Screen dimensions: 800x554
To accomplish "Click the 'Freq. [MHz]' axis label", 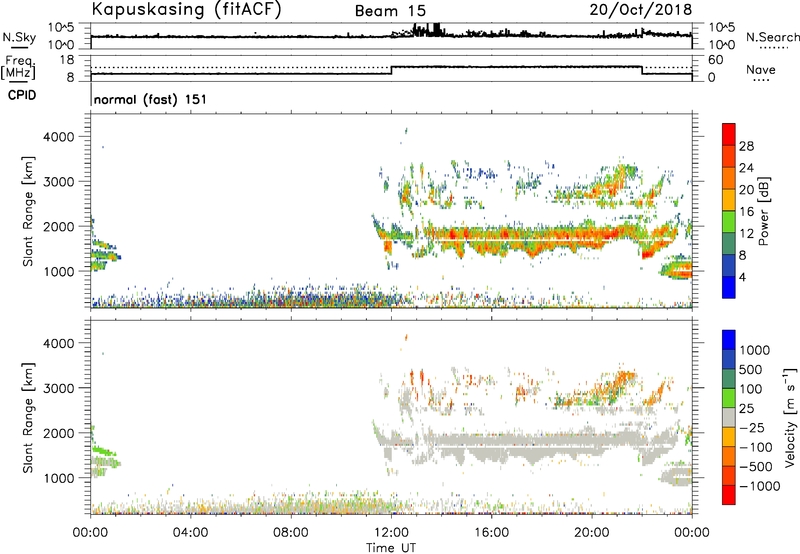I will (18, 68).
